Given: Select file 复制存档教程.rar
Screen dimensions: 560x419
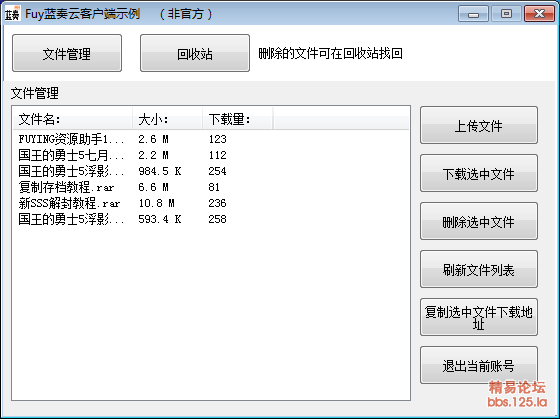Looking at the screenshot, I should click(x=66, y=187).
